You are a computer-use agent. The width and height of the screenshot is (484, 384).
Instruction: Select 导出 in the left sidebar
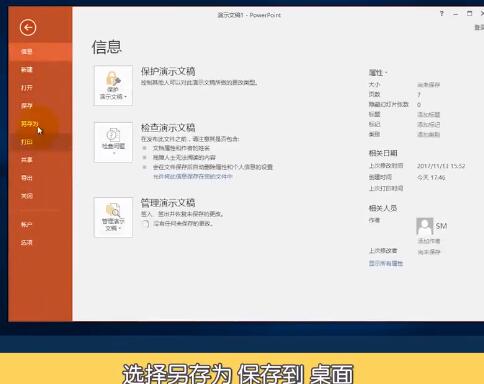[x=40, y=178]
